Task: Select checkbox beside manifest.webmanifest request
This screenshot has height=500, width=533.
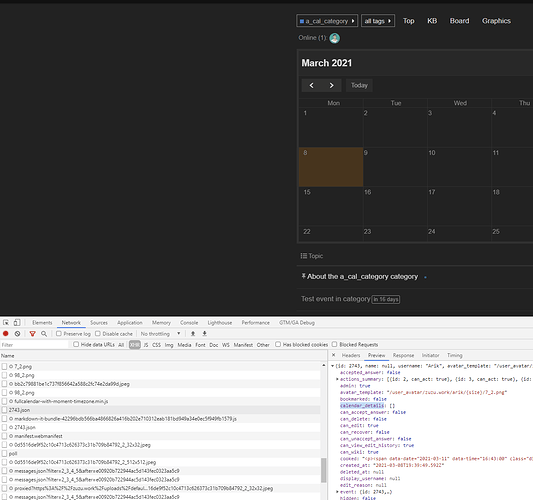Action: pyautogui.click(x=4, y=436)
